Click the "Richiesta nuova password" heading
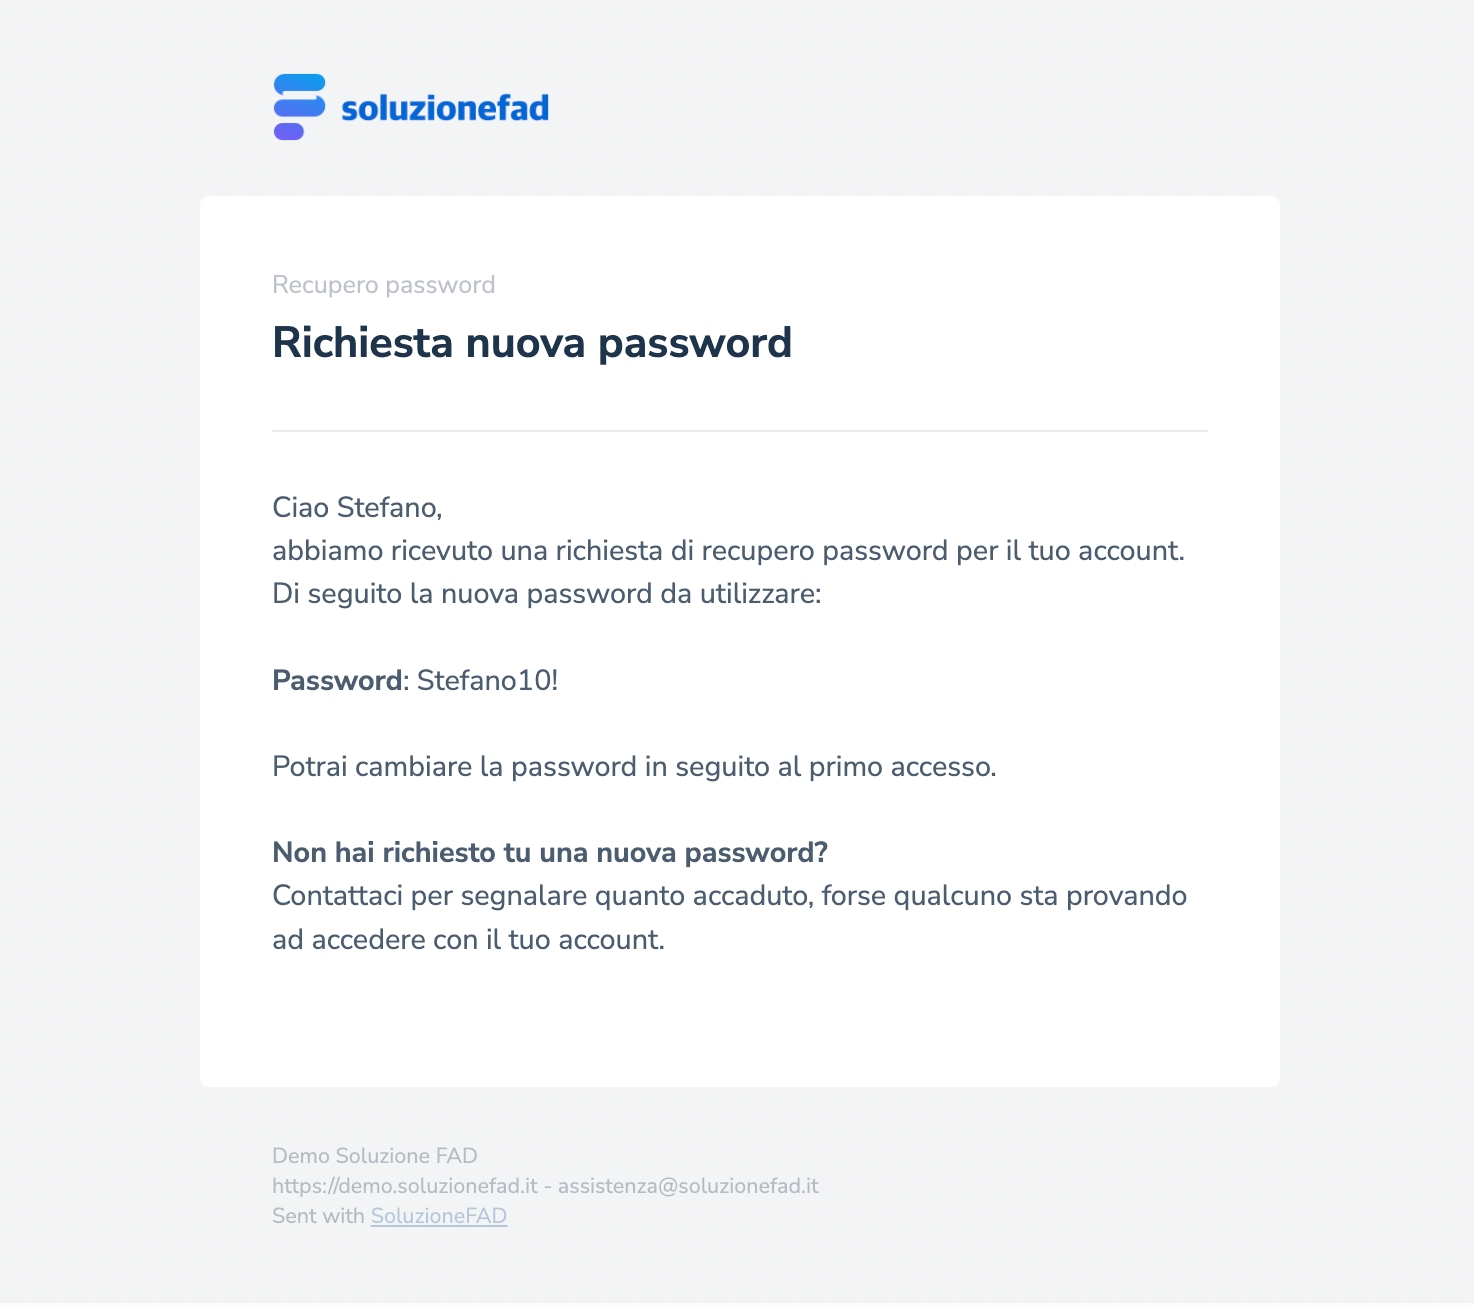 pos(532,343)
